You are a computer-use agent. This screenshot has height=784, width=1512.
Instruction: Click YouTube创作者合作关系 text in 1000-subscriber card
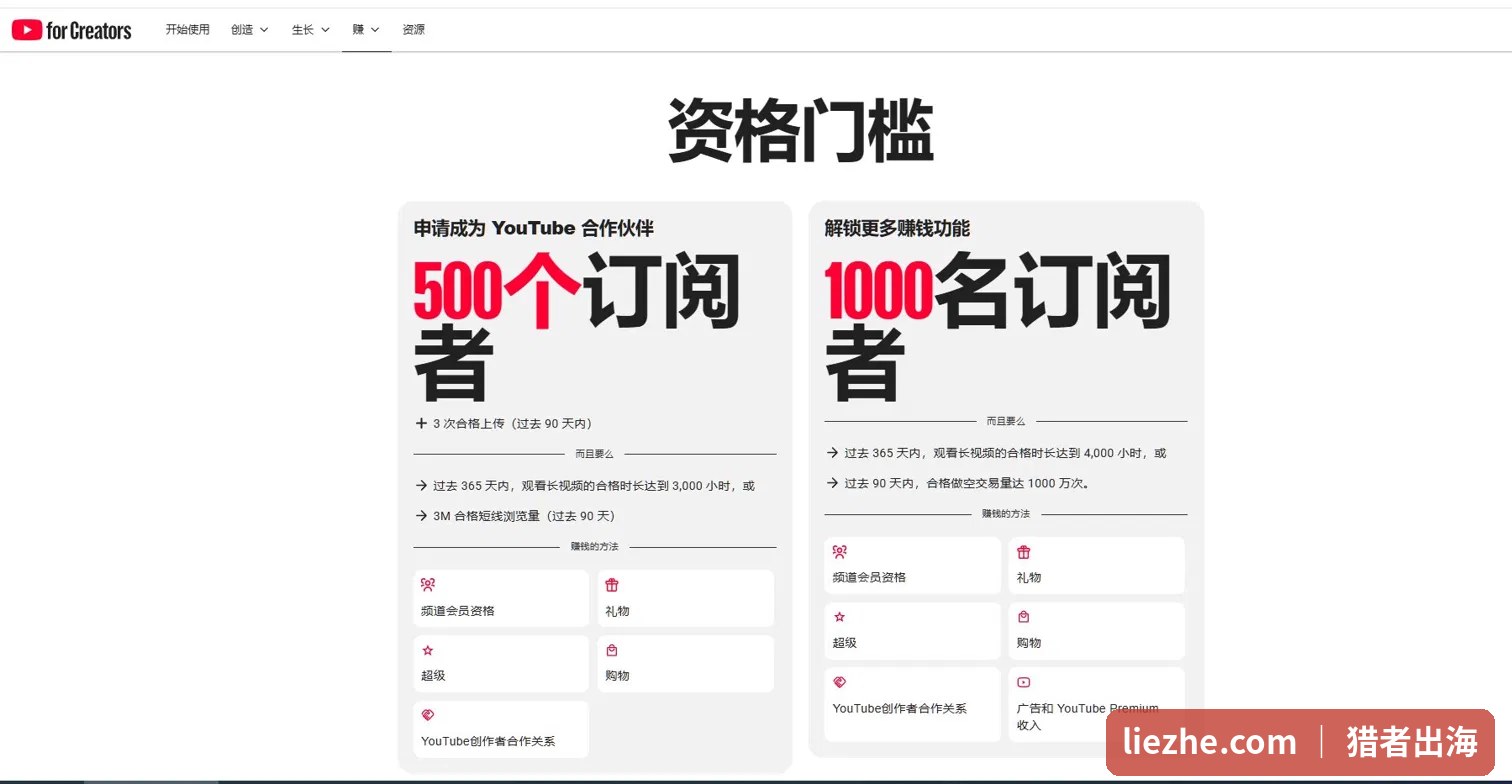click(900, 708)
